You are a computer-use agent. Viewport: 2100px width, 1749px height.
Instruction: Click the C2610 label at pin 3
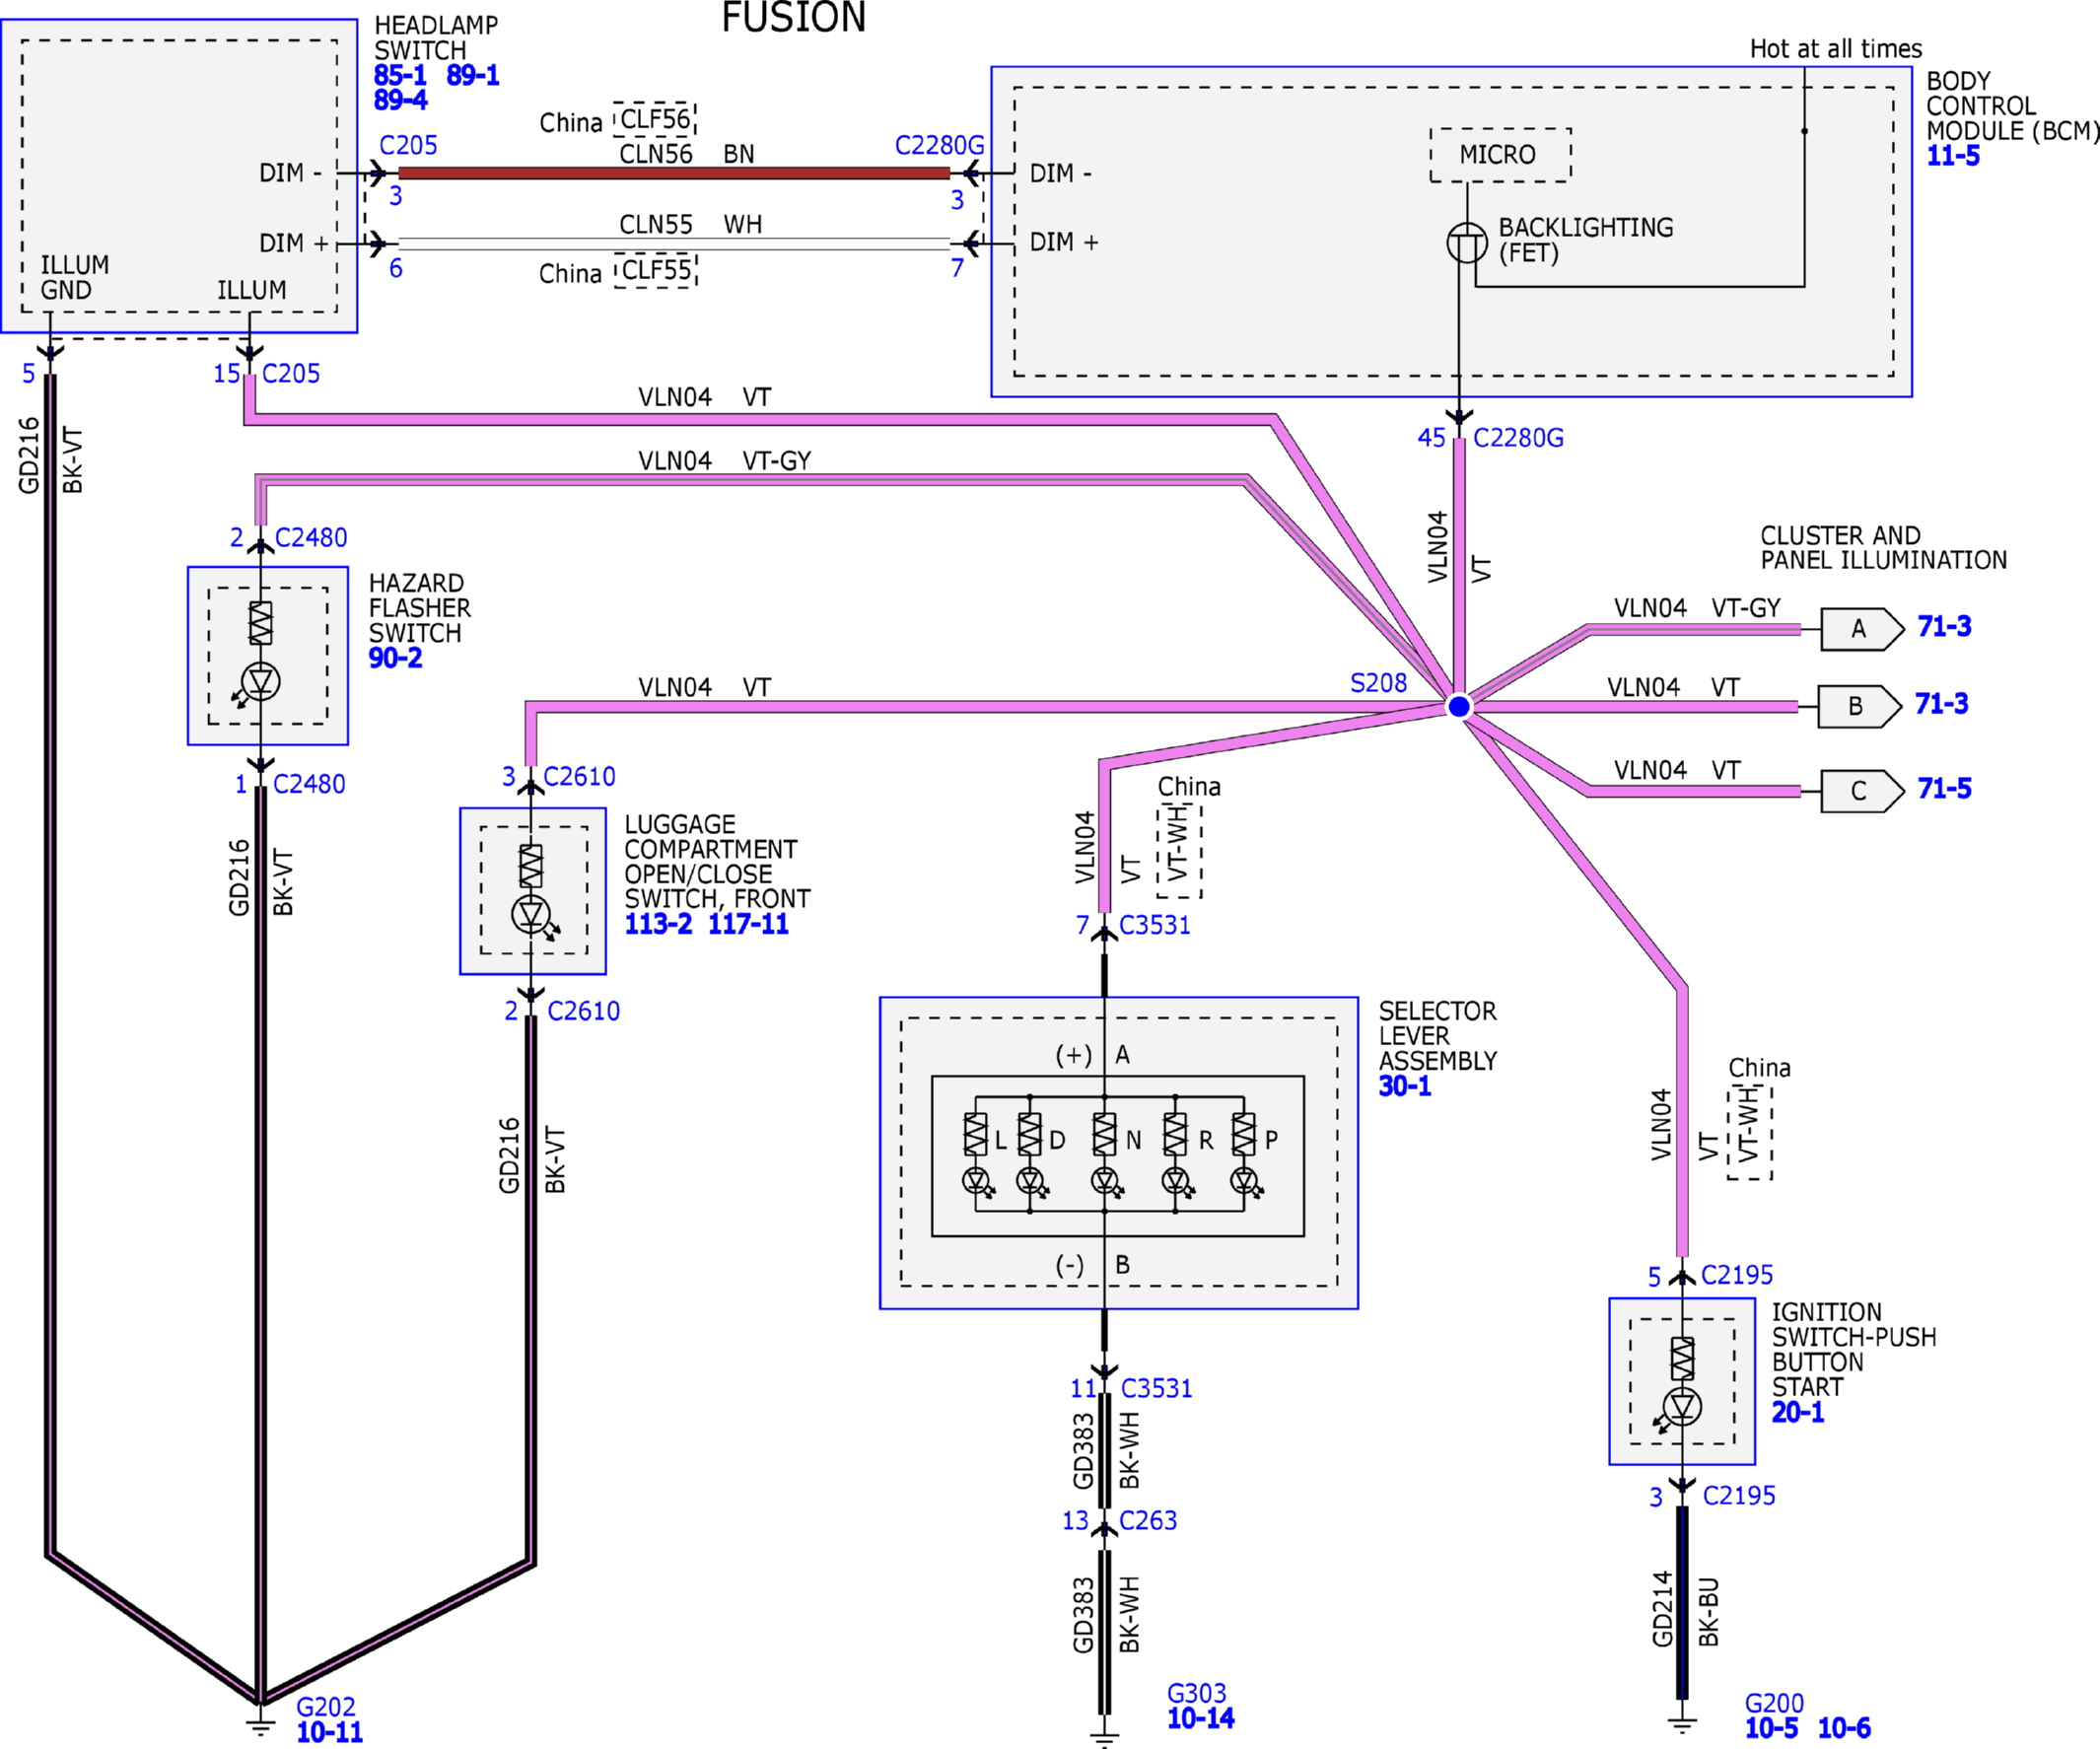point(579,777)
